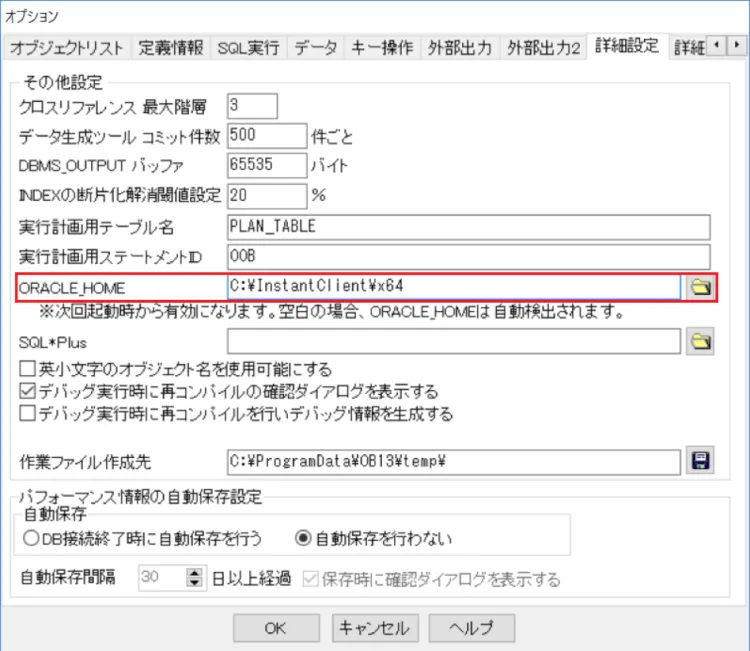Click the 実行計画用ステートメントID field
The image size is (750, 651).
[469, 257]
